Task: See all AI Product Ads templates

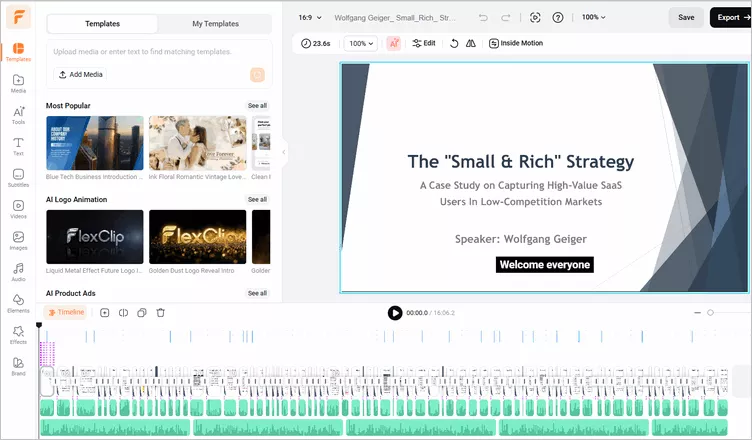Action: pos(258,293)
